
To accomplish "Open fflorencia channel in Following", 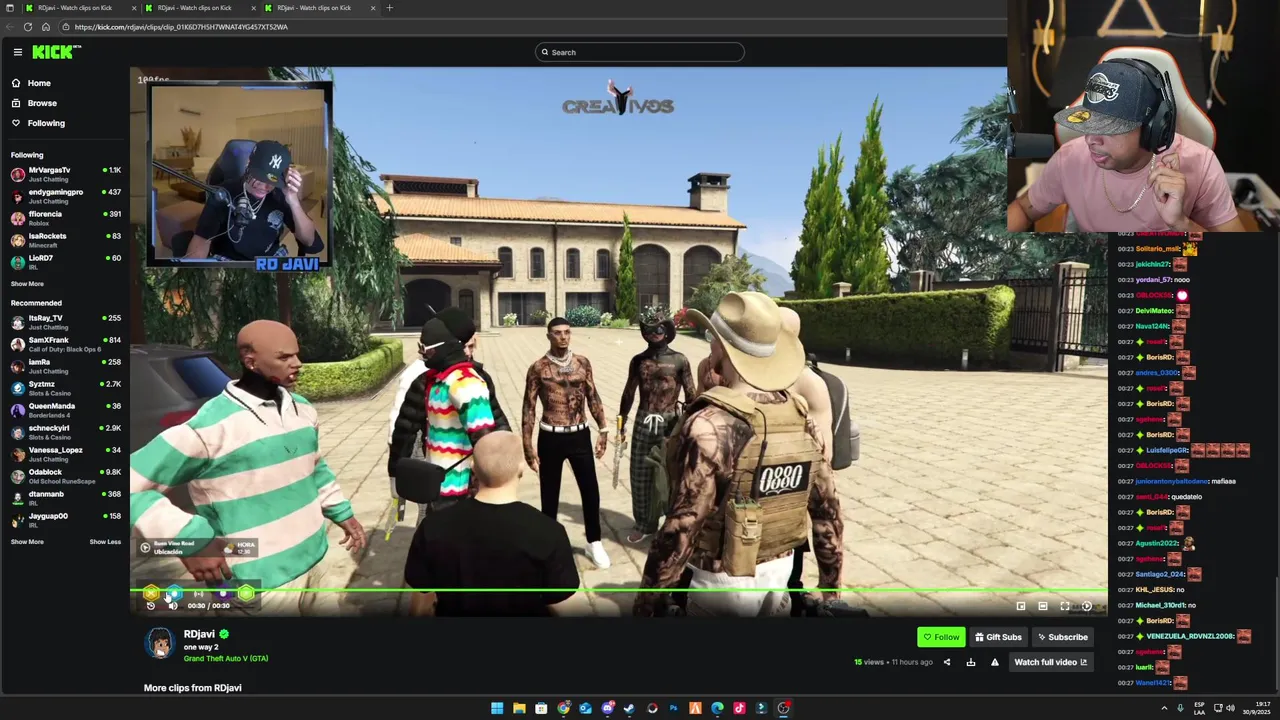I will pyautogui.click(x=65, y=218).
